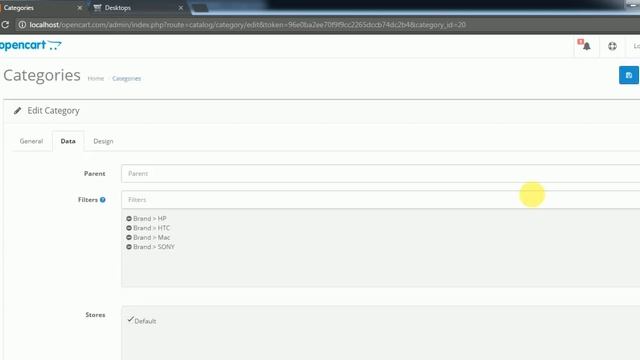Remove the Brand > SONY filter

[129, 247]
